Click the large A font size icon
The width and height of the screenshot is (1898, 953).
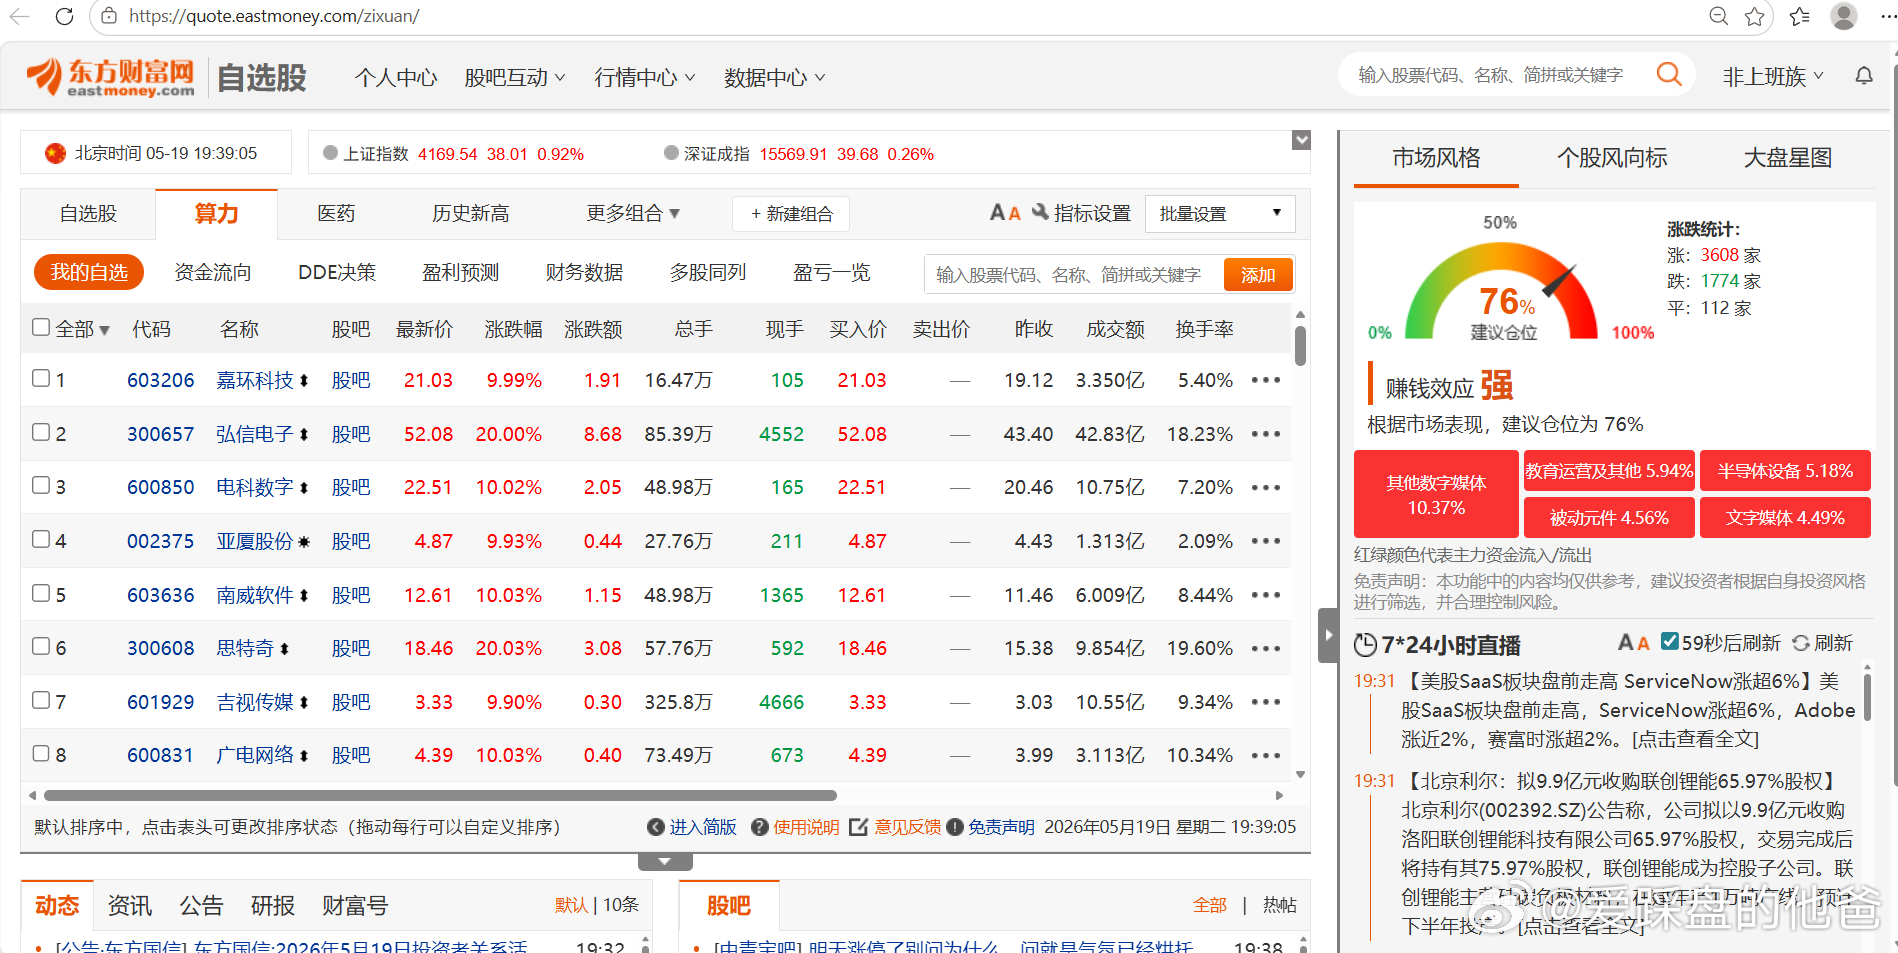(997, 212)
